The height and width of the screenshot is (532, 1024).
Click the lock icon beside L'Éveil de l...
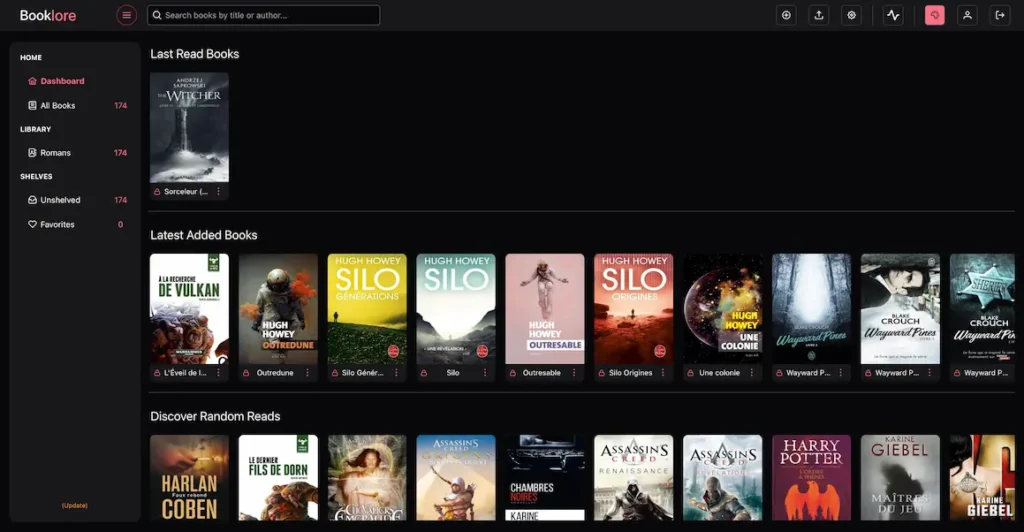157,373
